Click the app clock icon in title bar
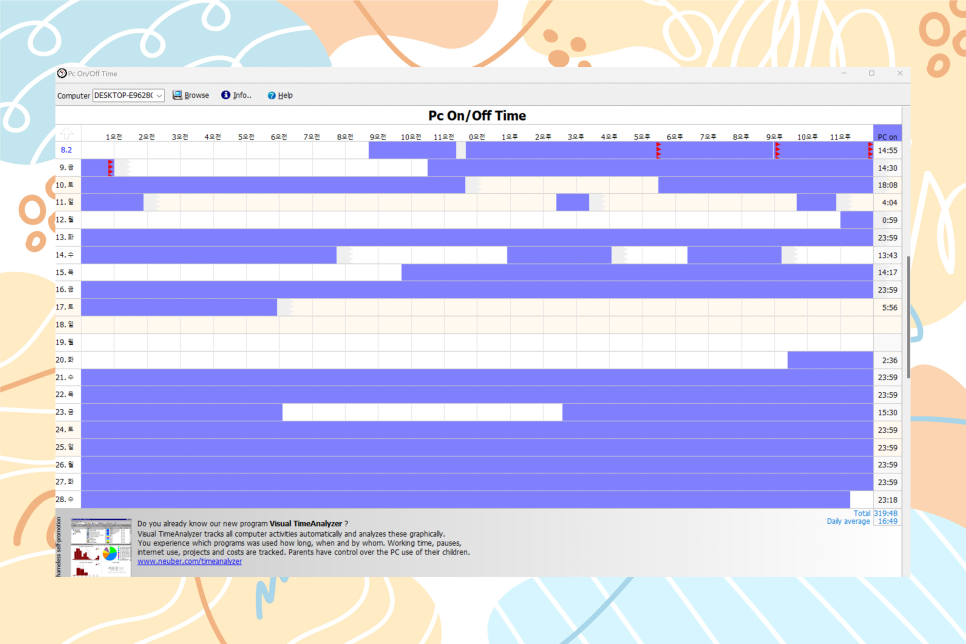Viewport: 966px width, 644px height. coord(62,73)
